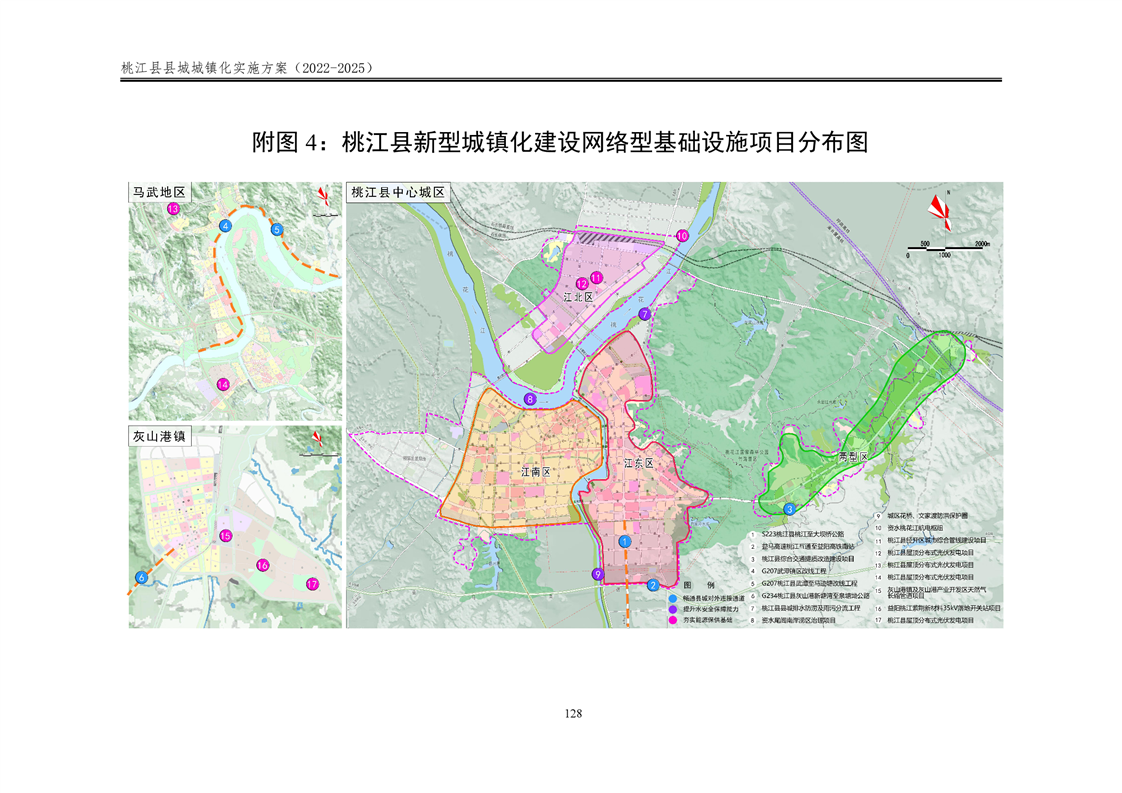Select purple marker 9 on the map
The width and height of the screenshot is (1122, 793).
tap(598, 574)
